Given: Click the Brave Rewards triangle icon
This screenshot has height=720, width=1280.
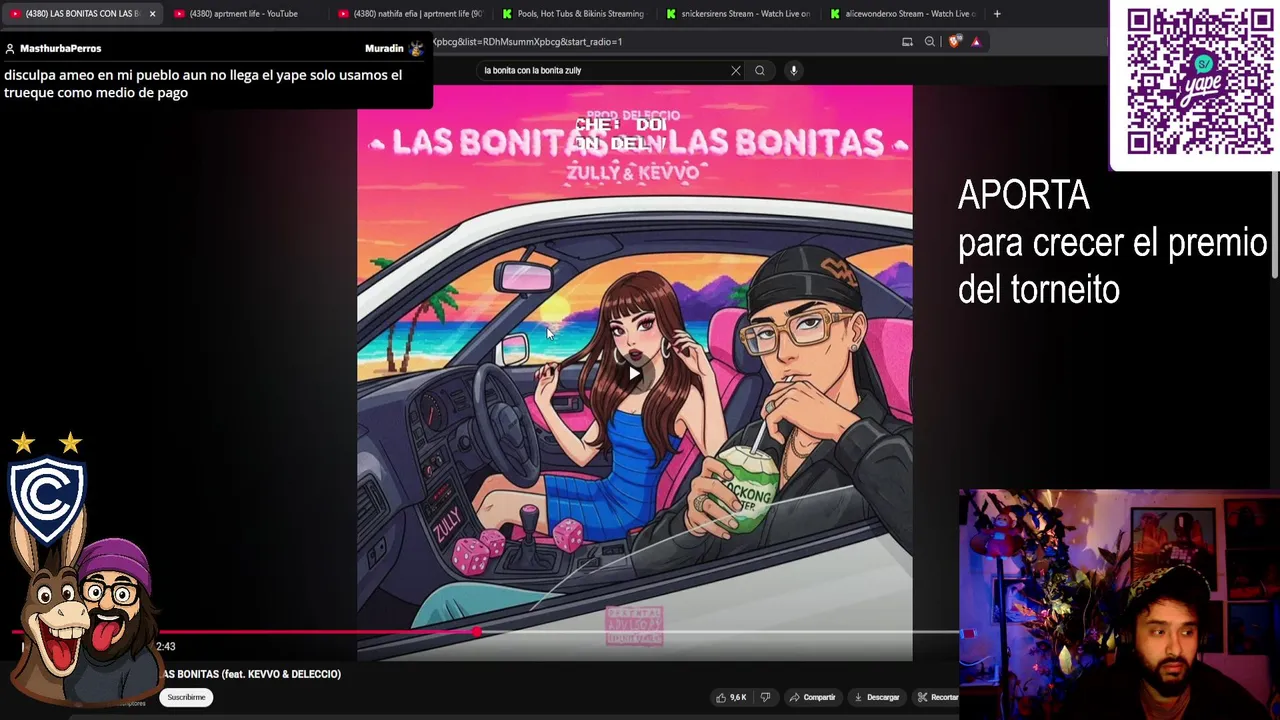Looking at the screenshot, I should pos(976,42).
